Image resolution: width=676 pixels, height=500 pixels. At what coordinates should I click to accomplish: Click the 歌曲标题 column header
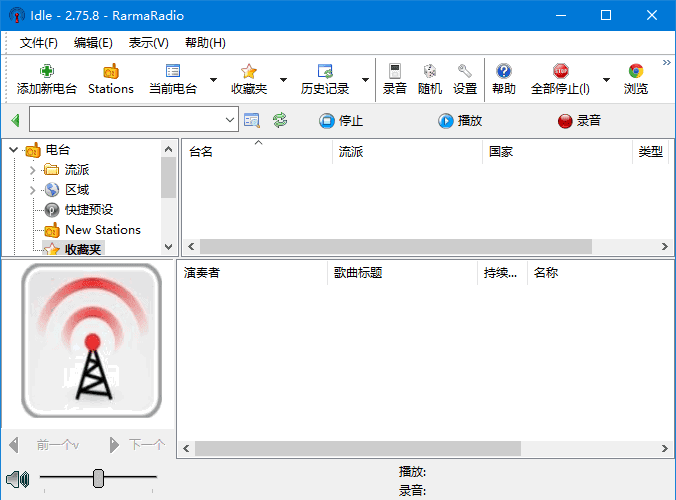pyautogui.click(x=402, y=273)
